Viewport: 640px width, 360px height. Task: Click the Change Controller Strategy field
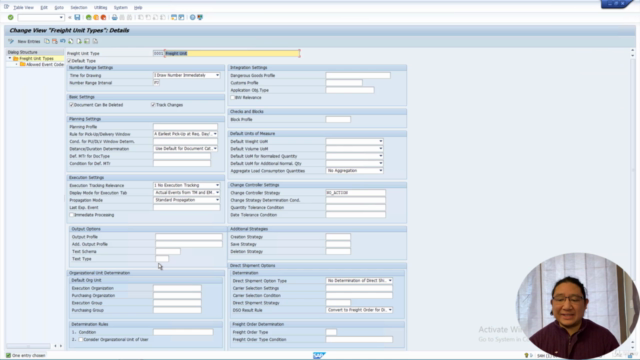[x=356, y=193]
